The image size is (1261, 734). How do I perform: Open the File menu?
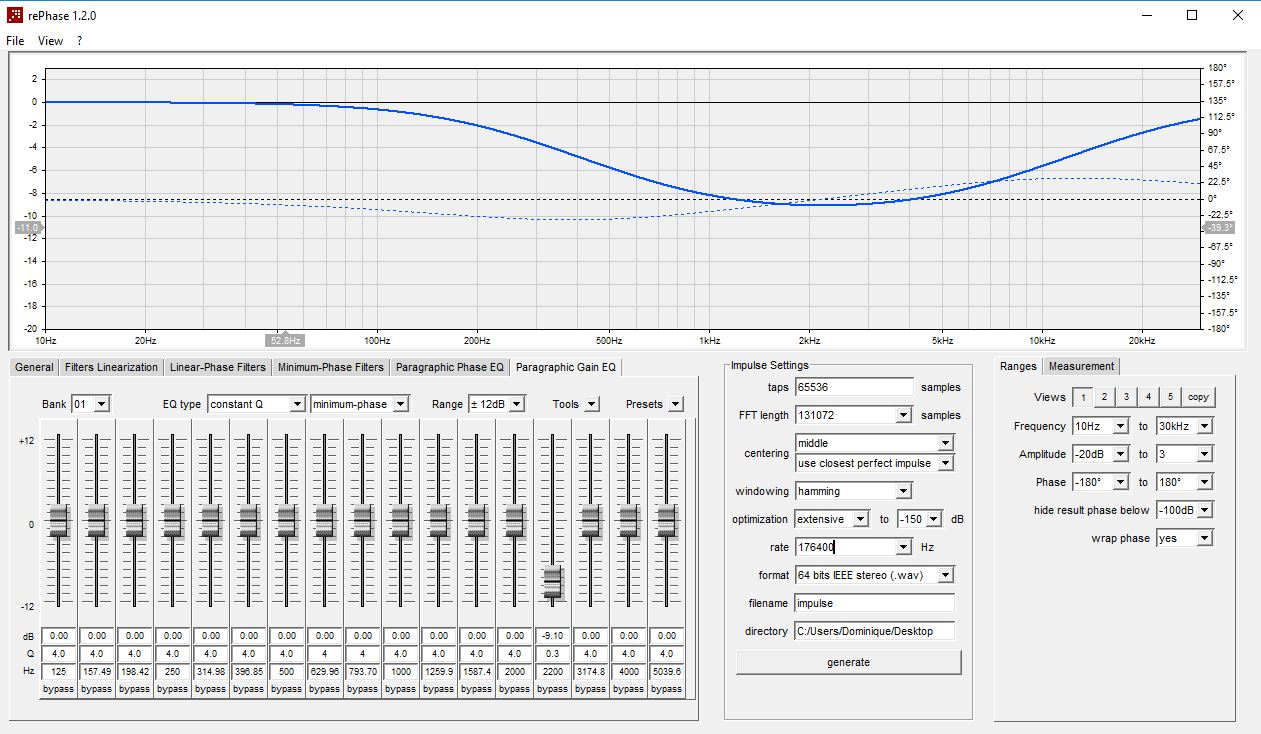point(15,41)
